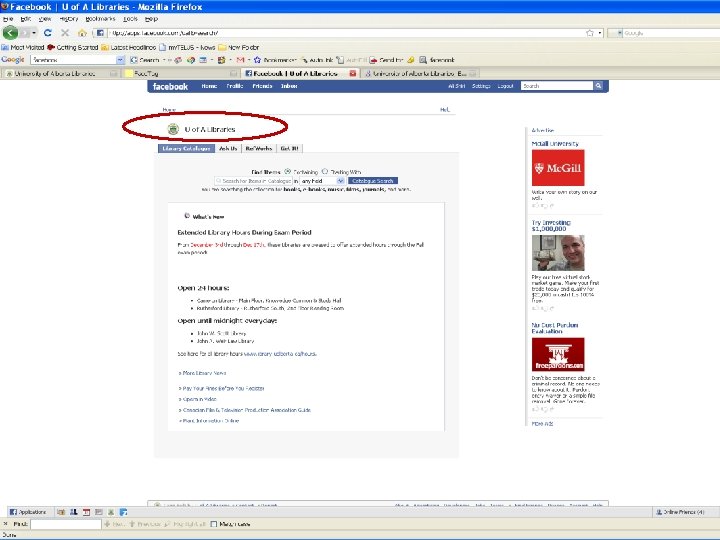Select the Containing radio button
The height and width of the screenshot is (540, 720).
(287, 171)
